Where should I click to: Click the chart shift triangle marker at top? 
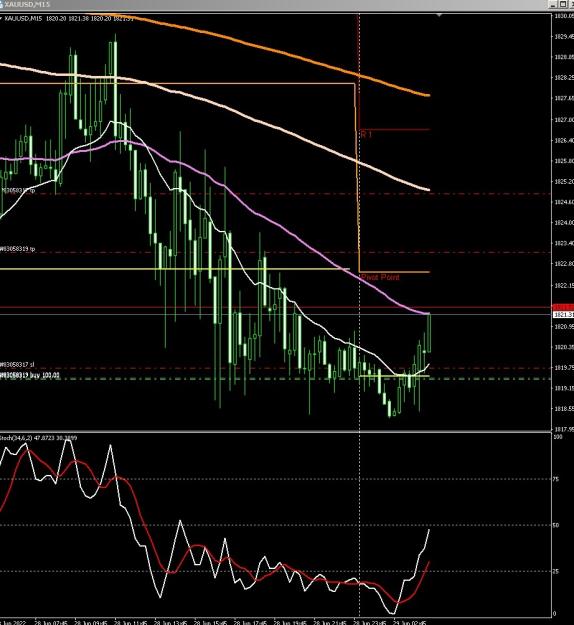coord(439,16)
